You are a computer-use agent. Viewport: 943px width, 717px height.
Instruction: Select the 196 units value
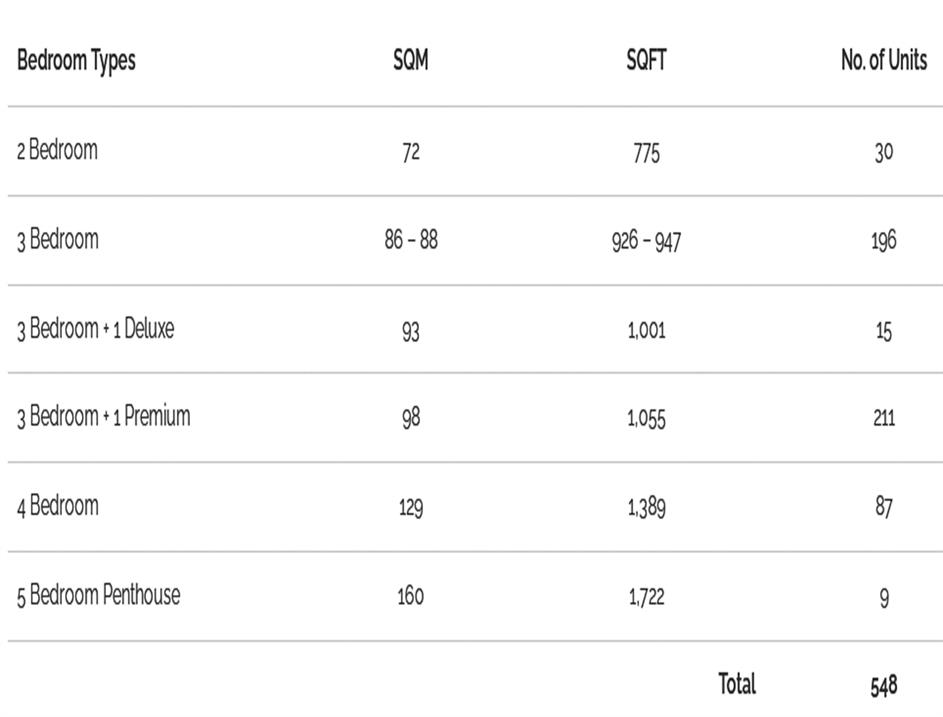(x=883, y=242)
